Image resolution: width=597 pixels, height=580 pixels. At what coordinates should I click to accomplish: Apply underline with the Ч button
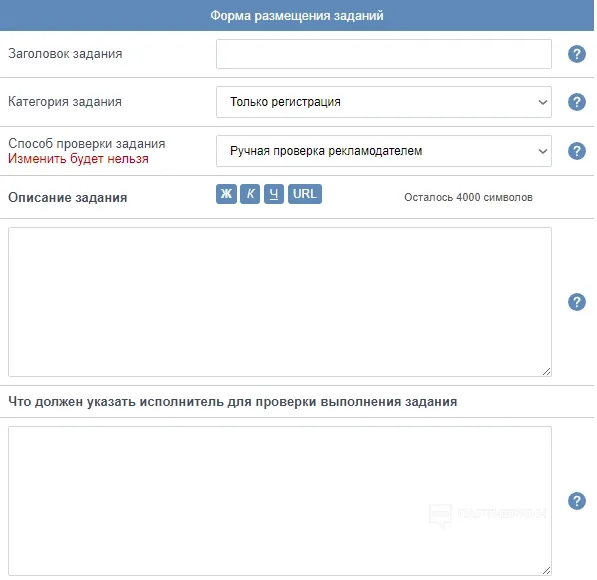click(x=274, y=194)
